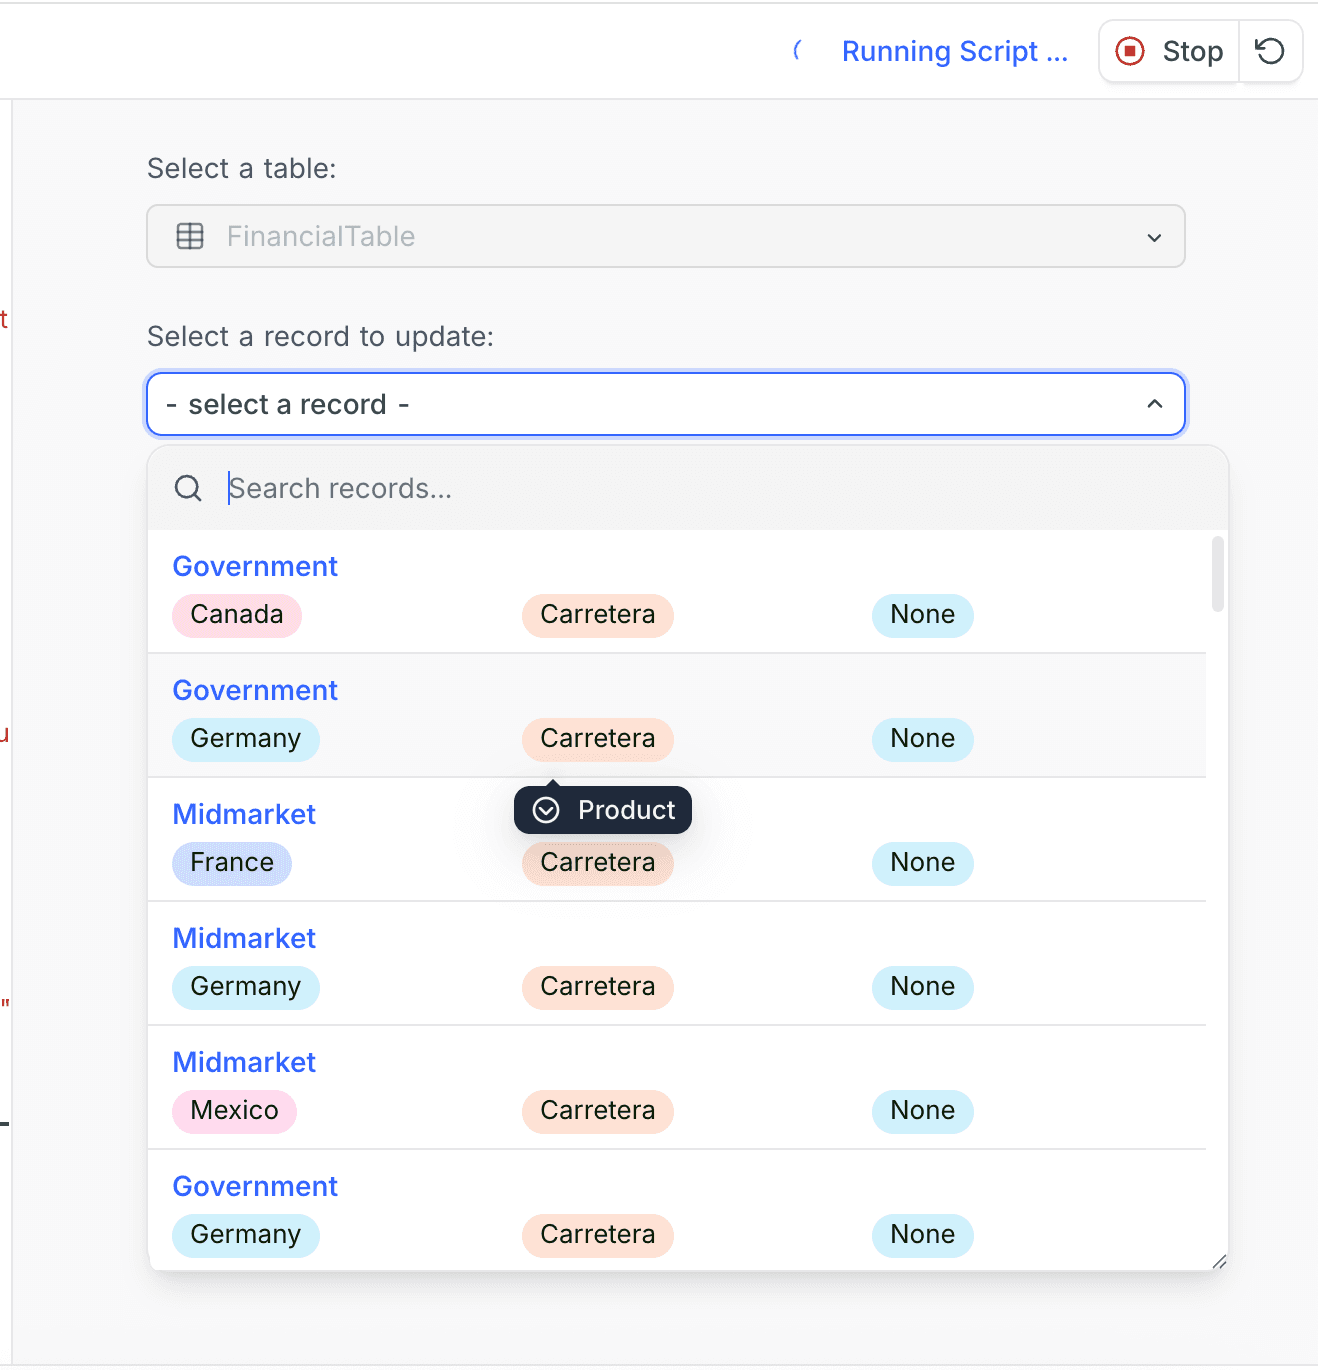The width and height of the screenshot is (1318, 1370).
Task: Click the checkmark icon in the Product tooltip
Action: point(545,810)
